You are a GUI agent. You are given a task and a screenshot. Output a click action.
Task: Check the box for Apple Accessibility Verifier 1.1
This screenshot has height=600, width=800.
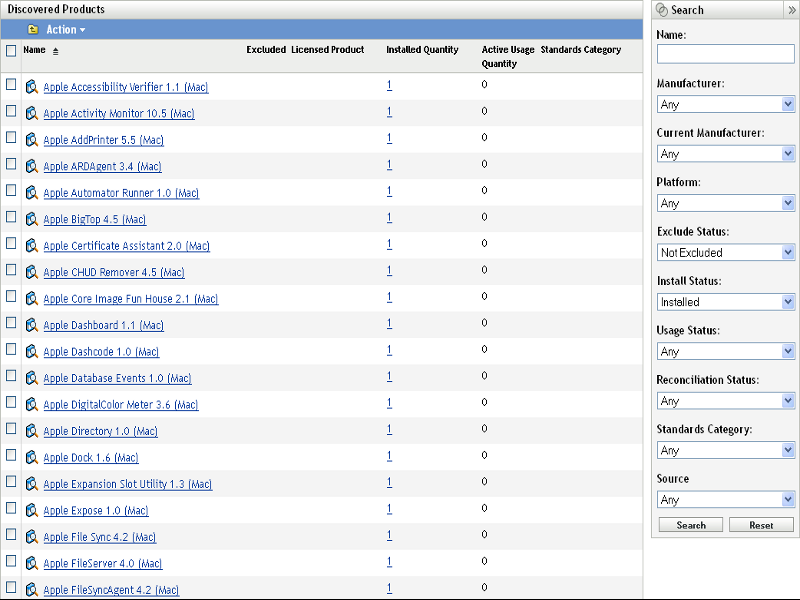pyautogui.click(x=11, y=85)
